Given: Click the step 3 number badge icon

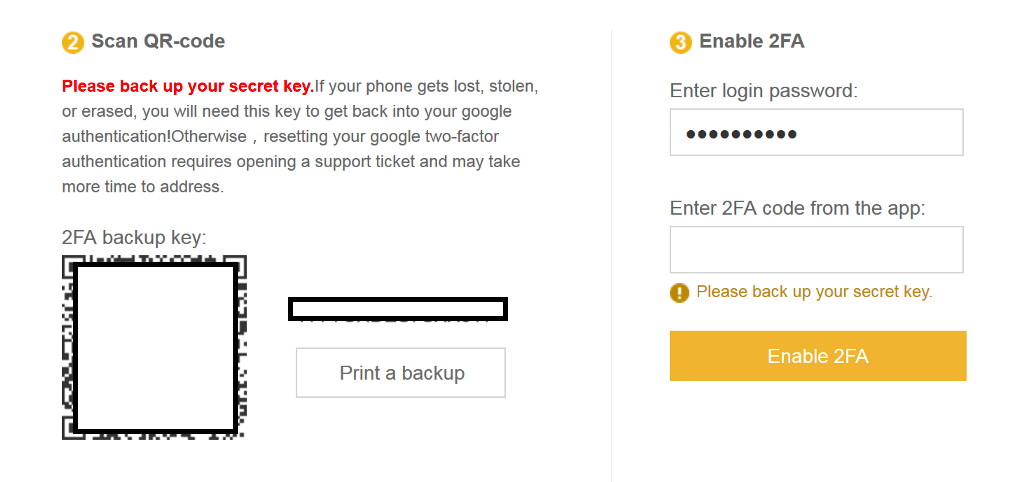Looking at the screenshot, I should (680, 43).
